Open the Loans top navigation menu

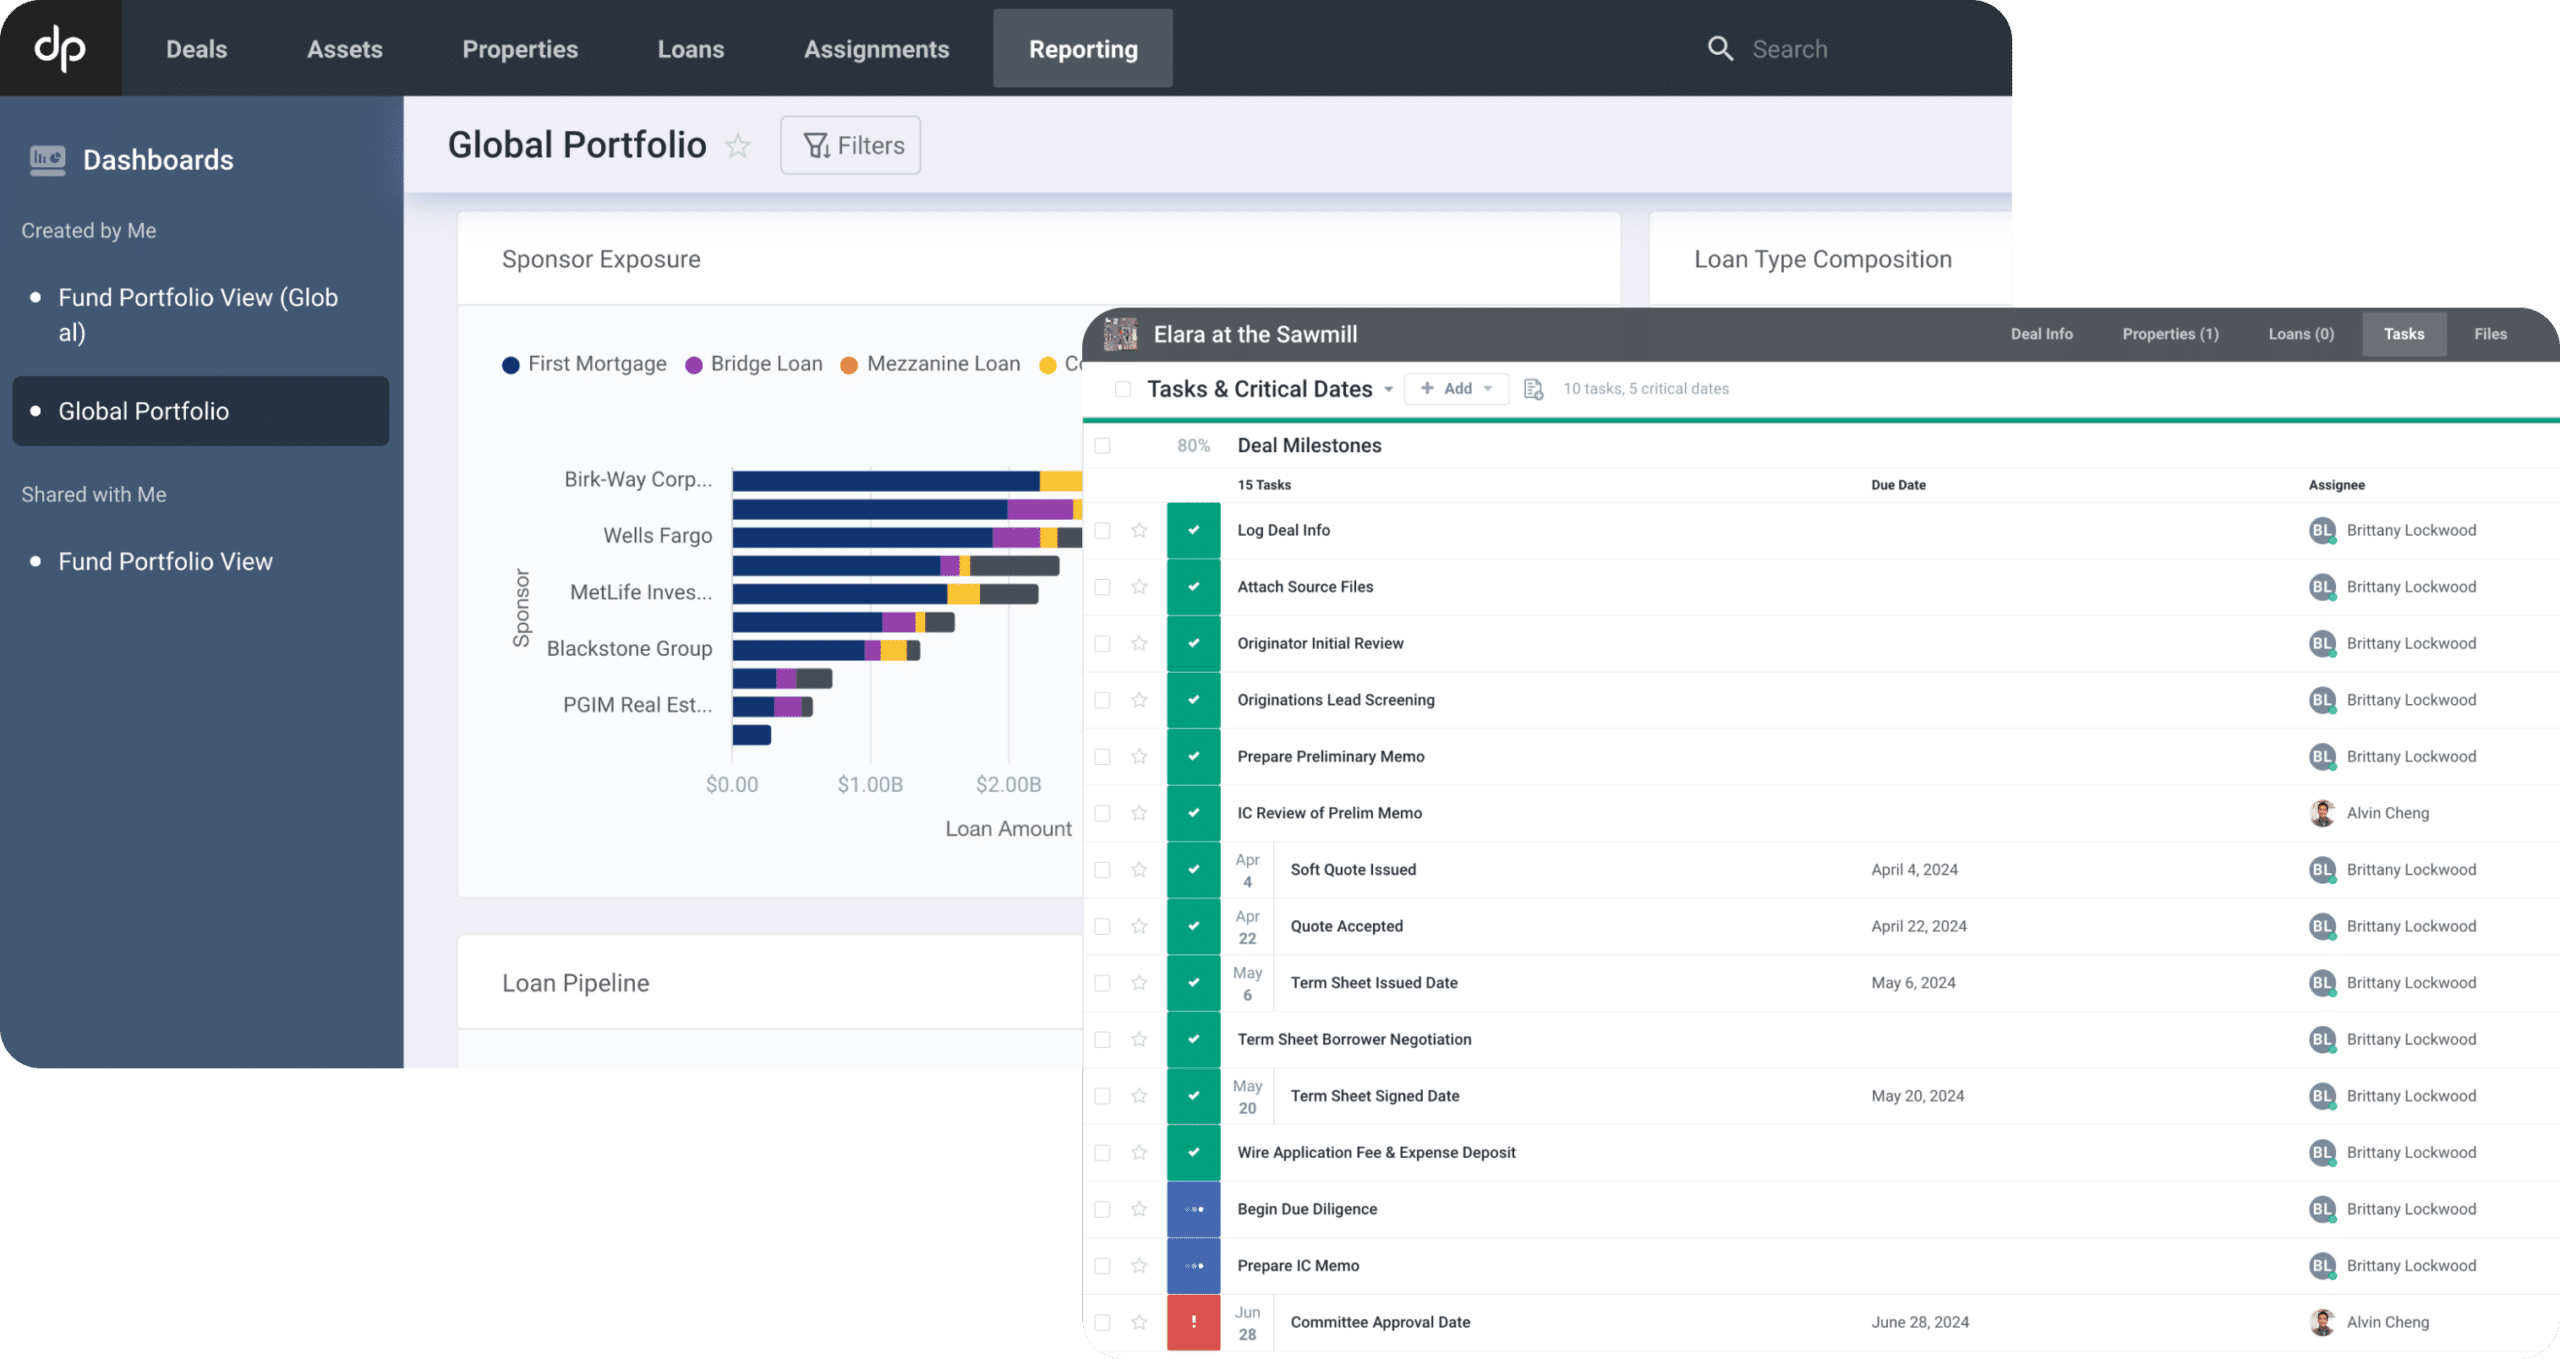coord(690,49)
